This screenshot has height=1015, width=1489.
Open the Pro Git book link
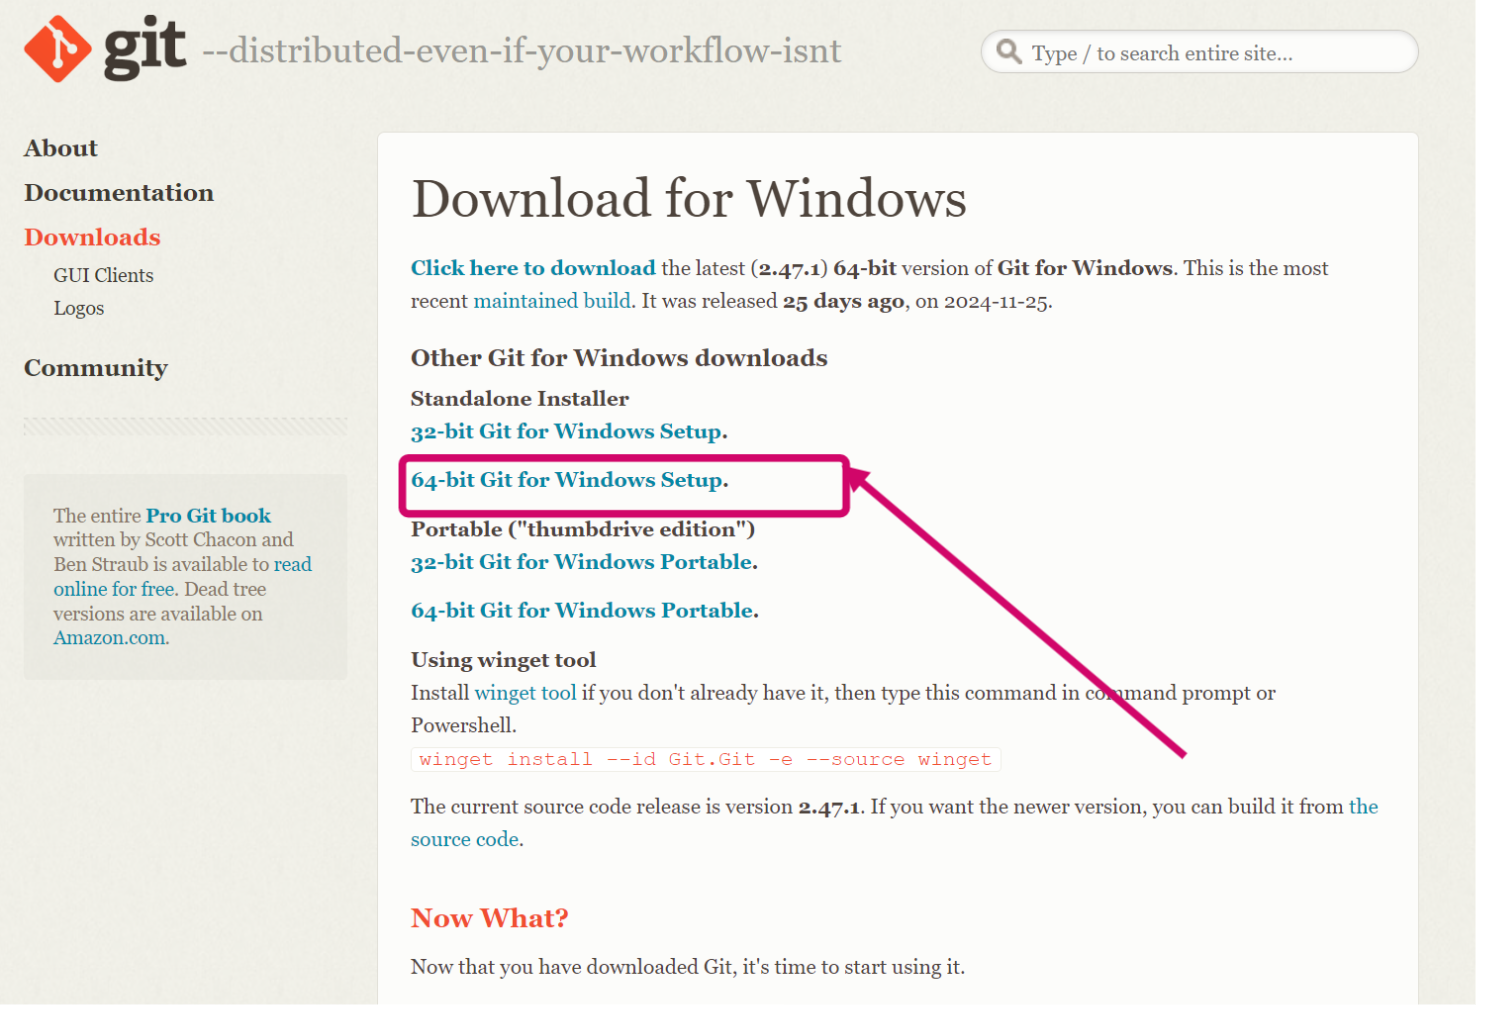[208, 515]
